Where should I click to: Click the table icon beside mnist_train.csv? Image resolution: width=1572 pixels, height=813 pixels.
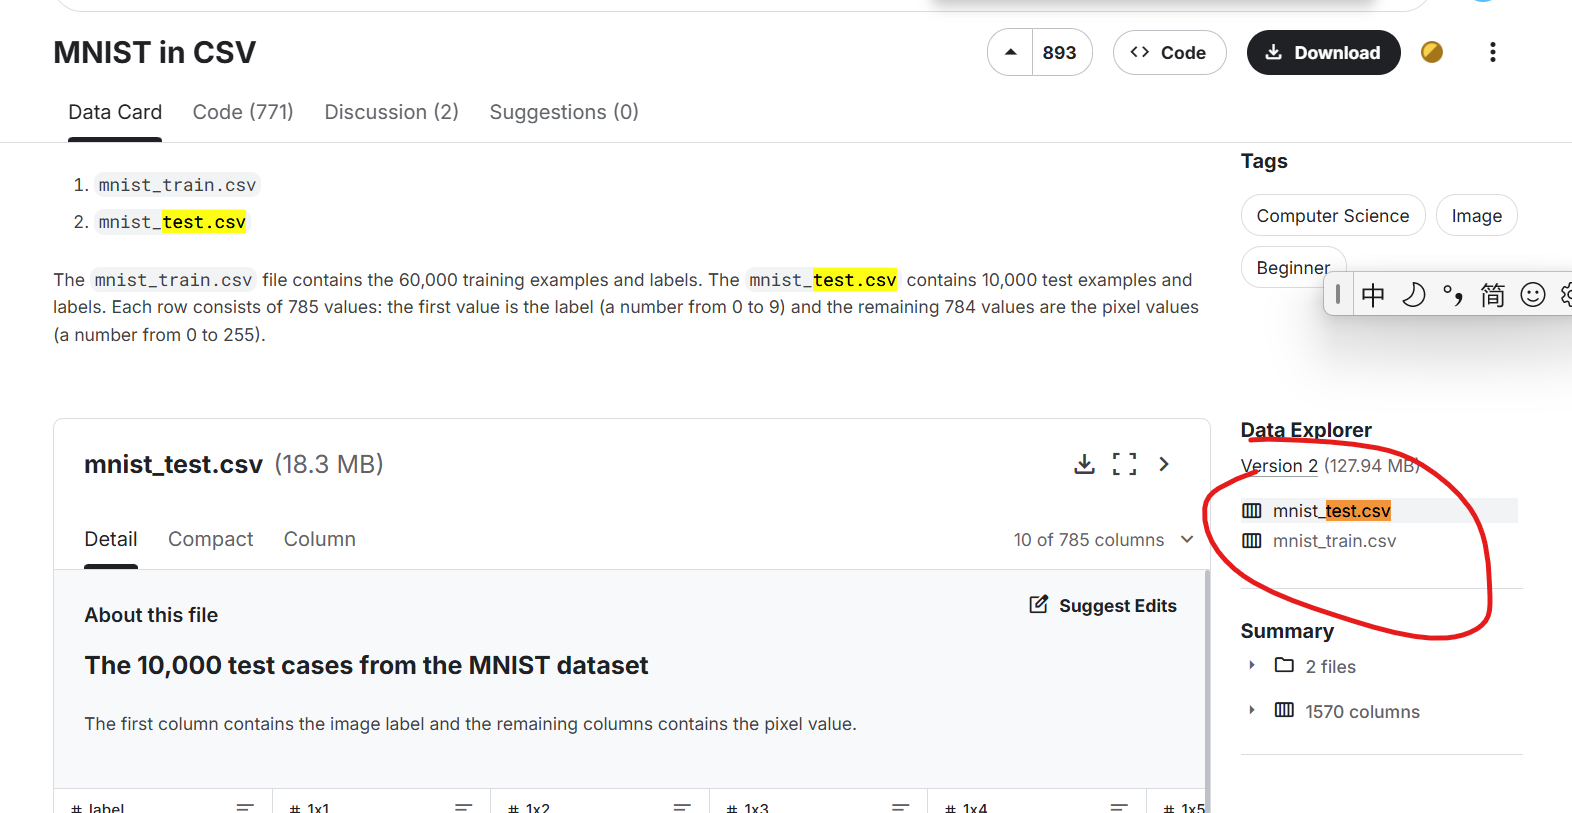click(1252, 541)
